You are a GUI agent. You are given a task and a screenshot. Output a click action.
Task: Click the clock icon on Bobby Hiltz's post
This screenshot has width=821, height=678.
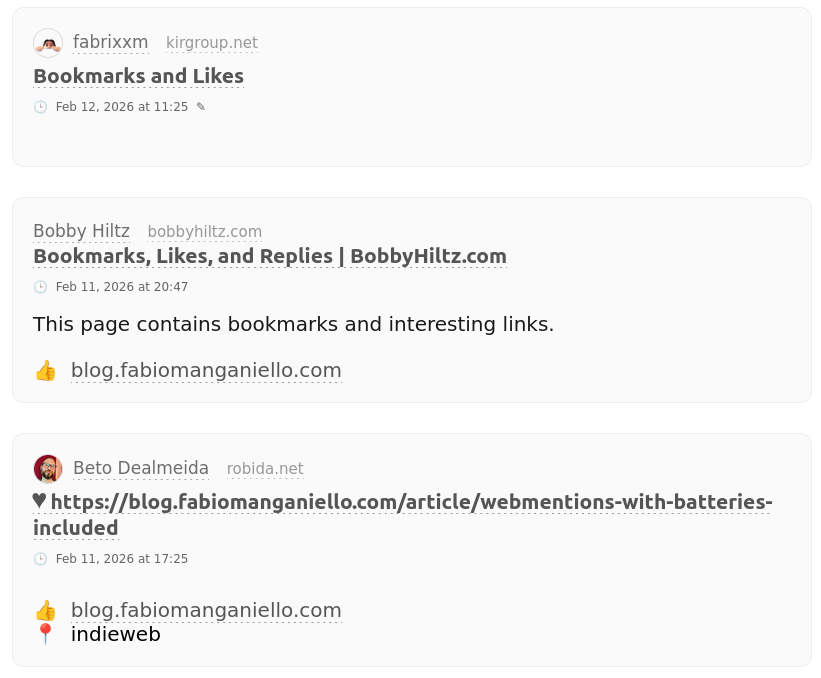pyautogui.click(x=40, y=287)
